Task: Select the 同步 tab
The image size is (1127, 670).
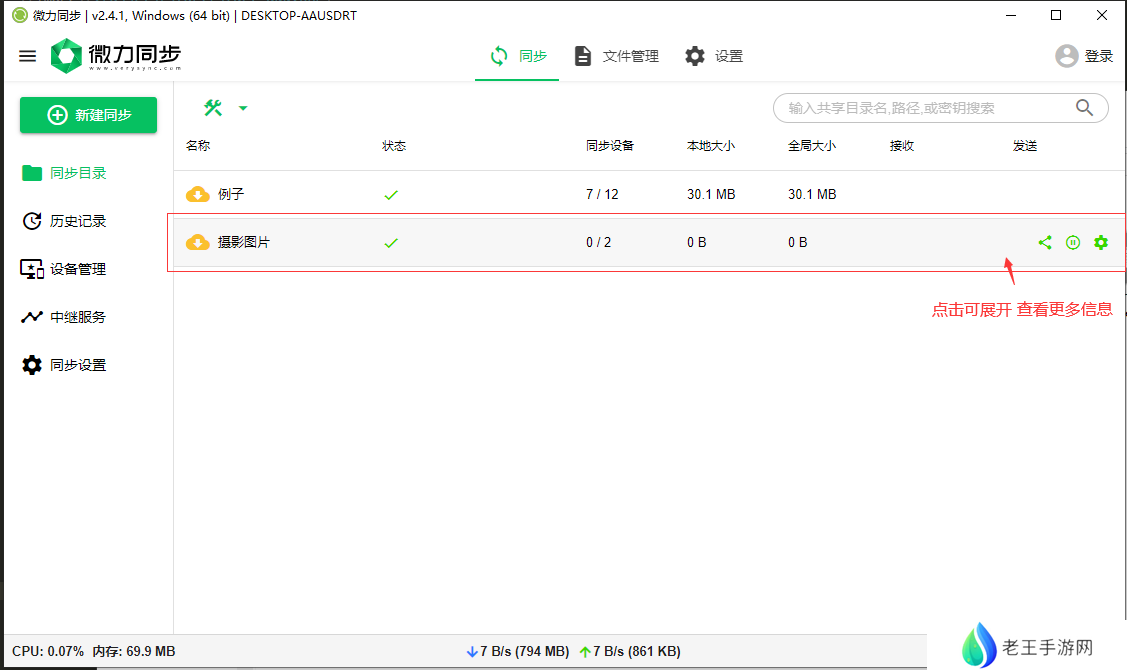Action: pyautogui.click(x=518, y=56)
